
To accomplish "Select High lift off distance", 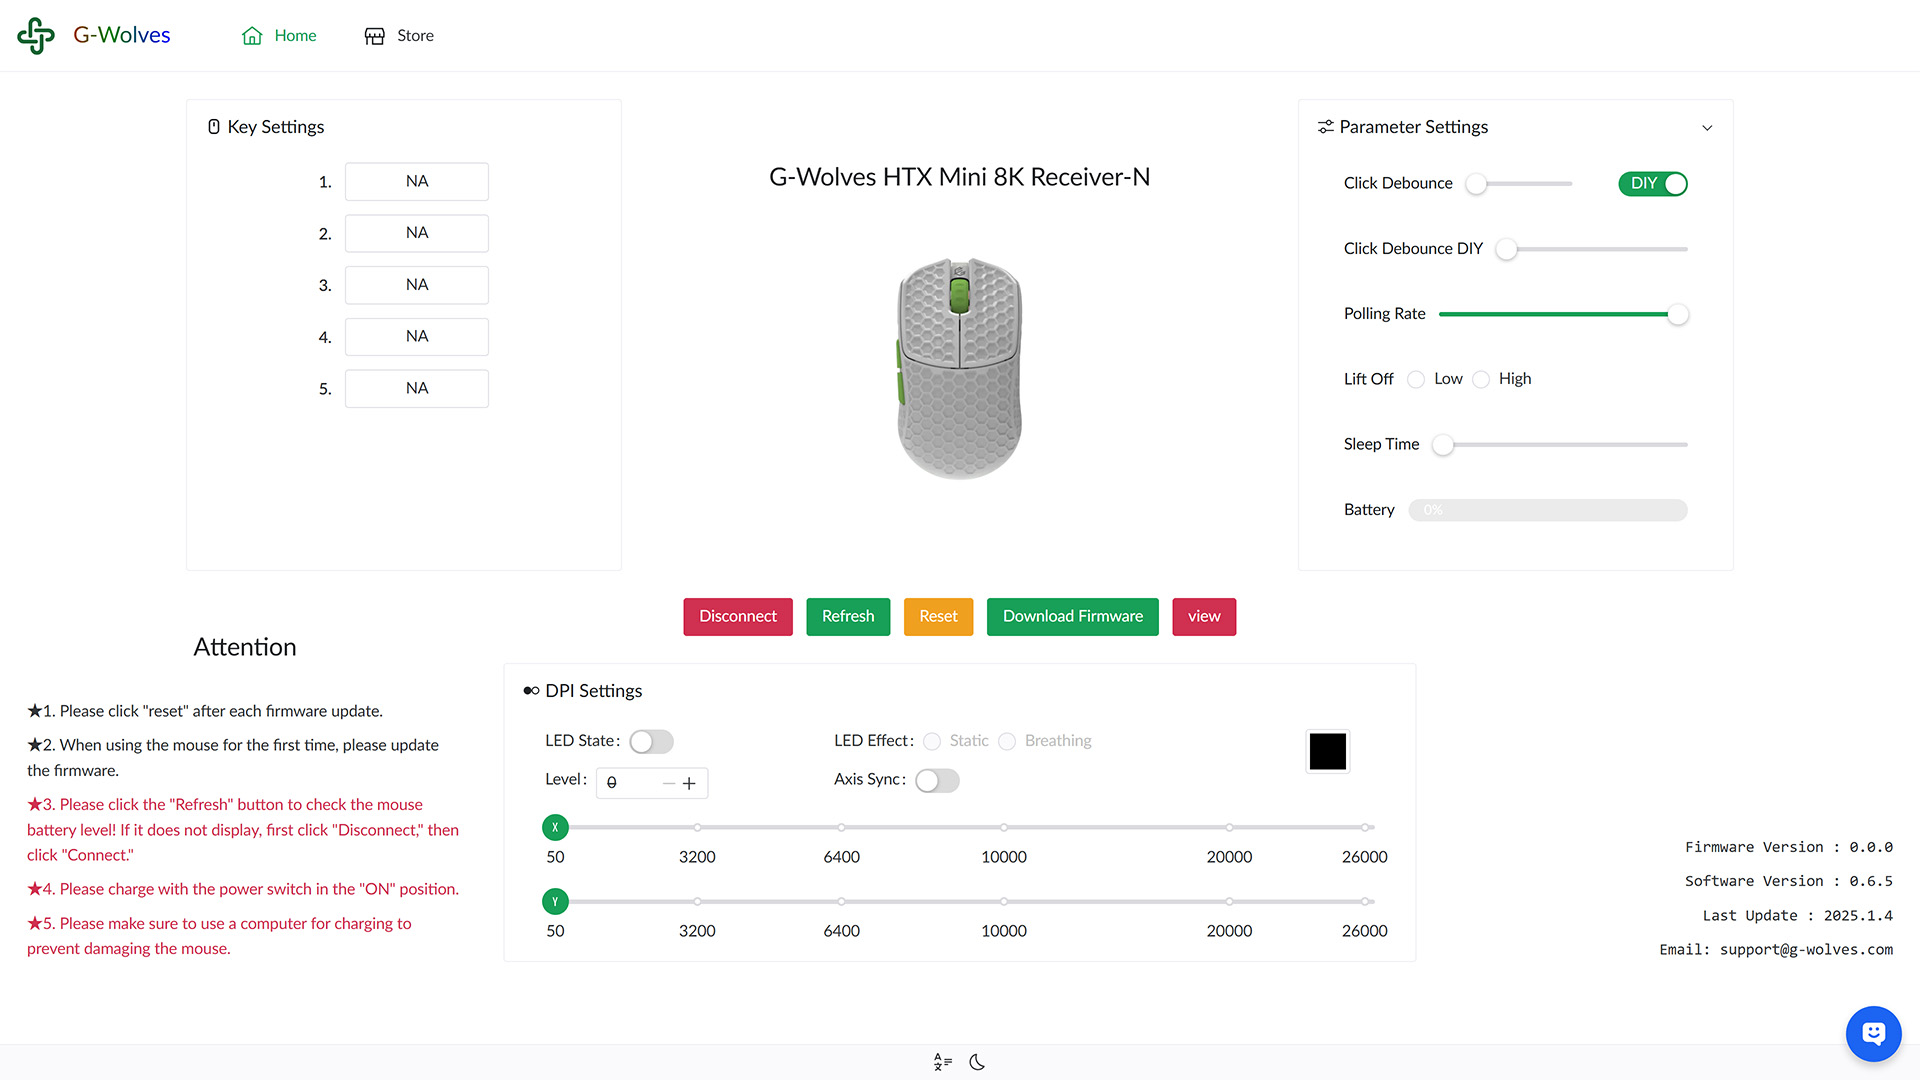I will coord(1481,379).
